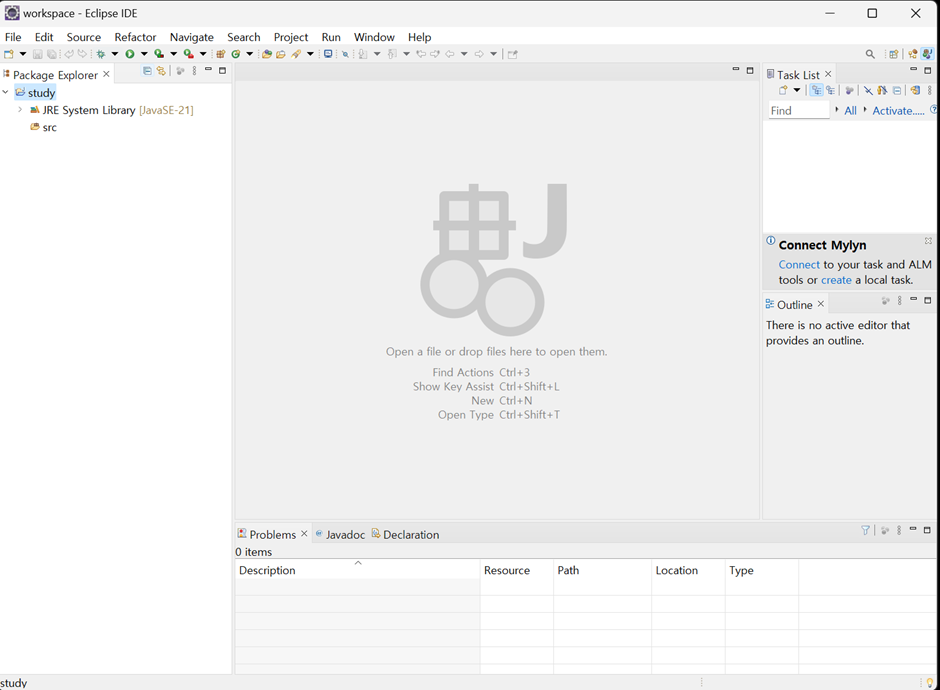Click the Debug bug icon
This screenshot has height=690, width=940.
(x=100, y=54)
